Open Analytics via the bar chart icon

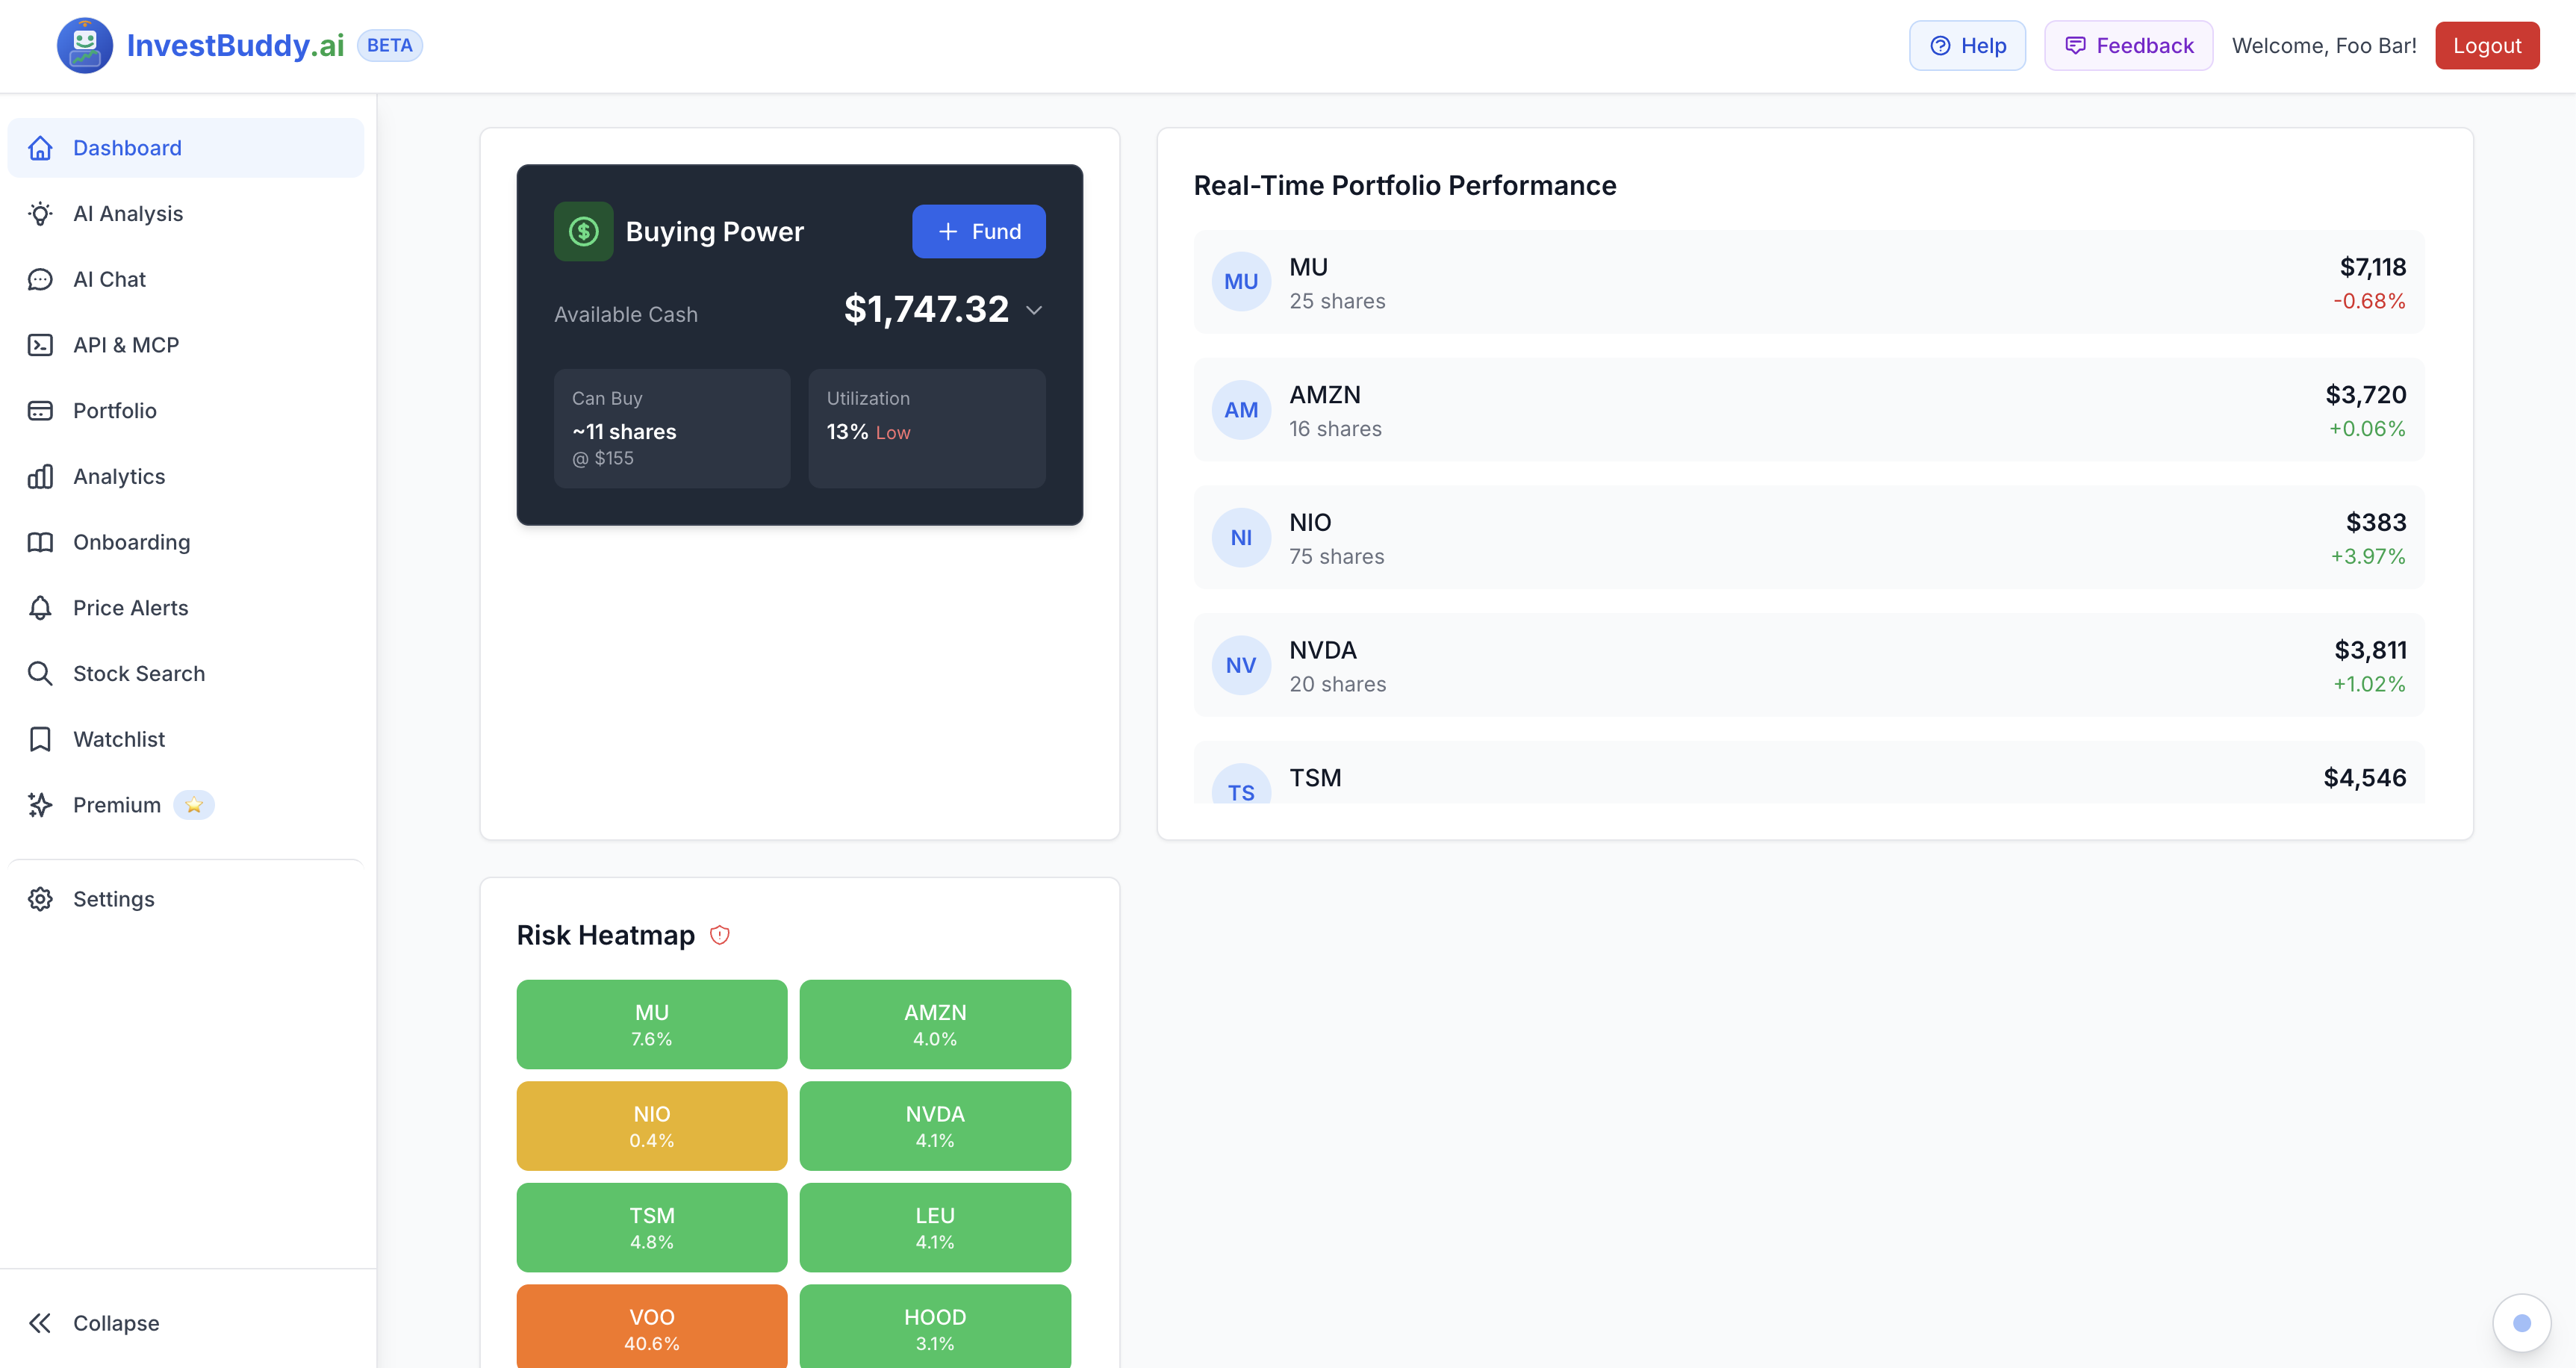click(40, 476)
